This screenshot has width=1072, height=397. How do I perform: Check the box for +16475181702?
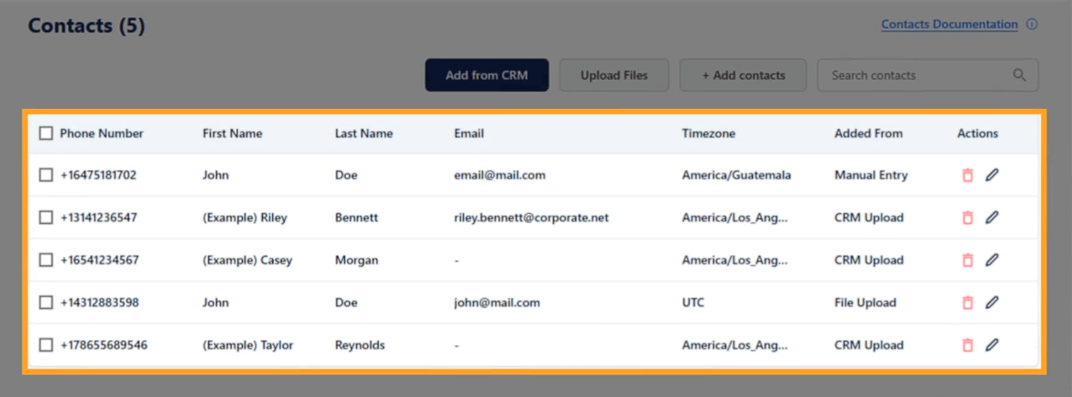click(x=46, y=175)
